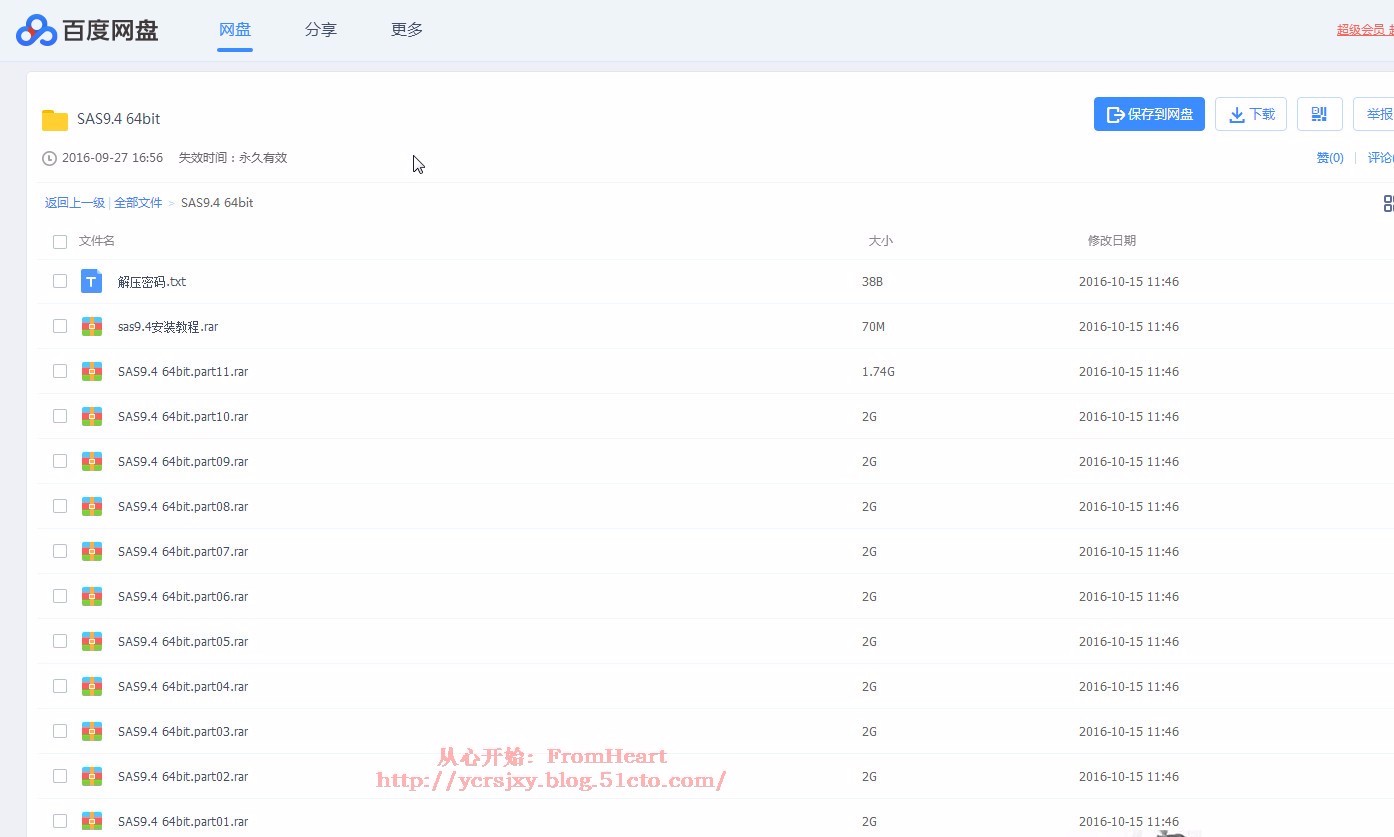The width and height of the screenshot is (1394, 837).
Task: Click the archive icon of part08.rar
Action: click(x=92, y=506)
